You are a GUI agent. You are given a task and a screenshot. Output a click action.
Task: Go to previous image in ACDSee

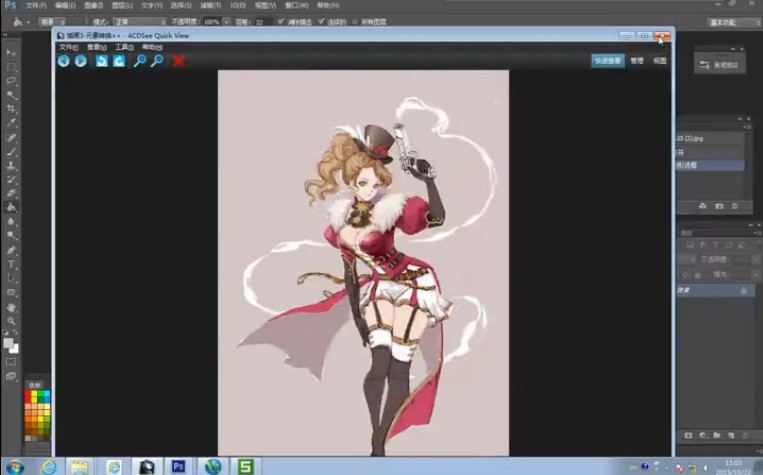(x=63, y=61)
